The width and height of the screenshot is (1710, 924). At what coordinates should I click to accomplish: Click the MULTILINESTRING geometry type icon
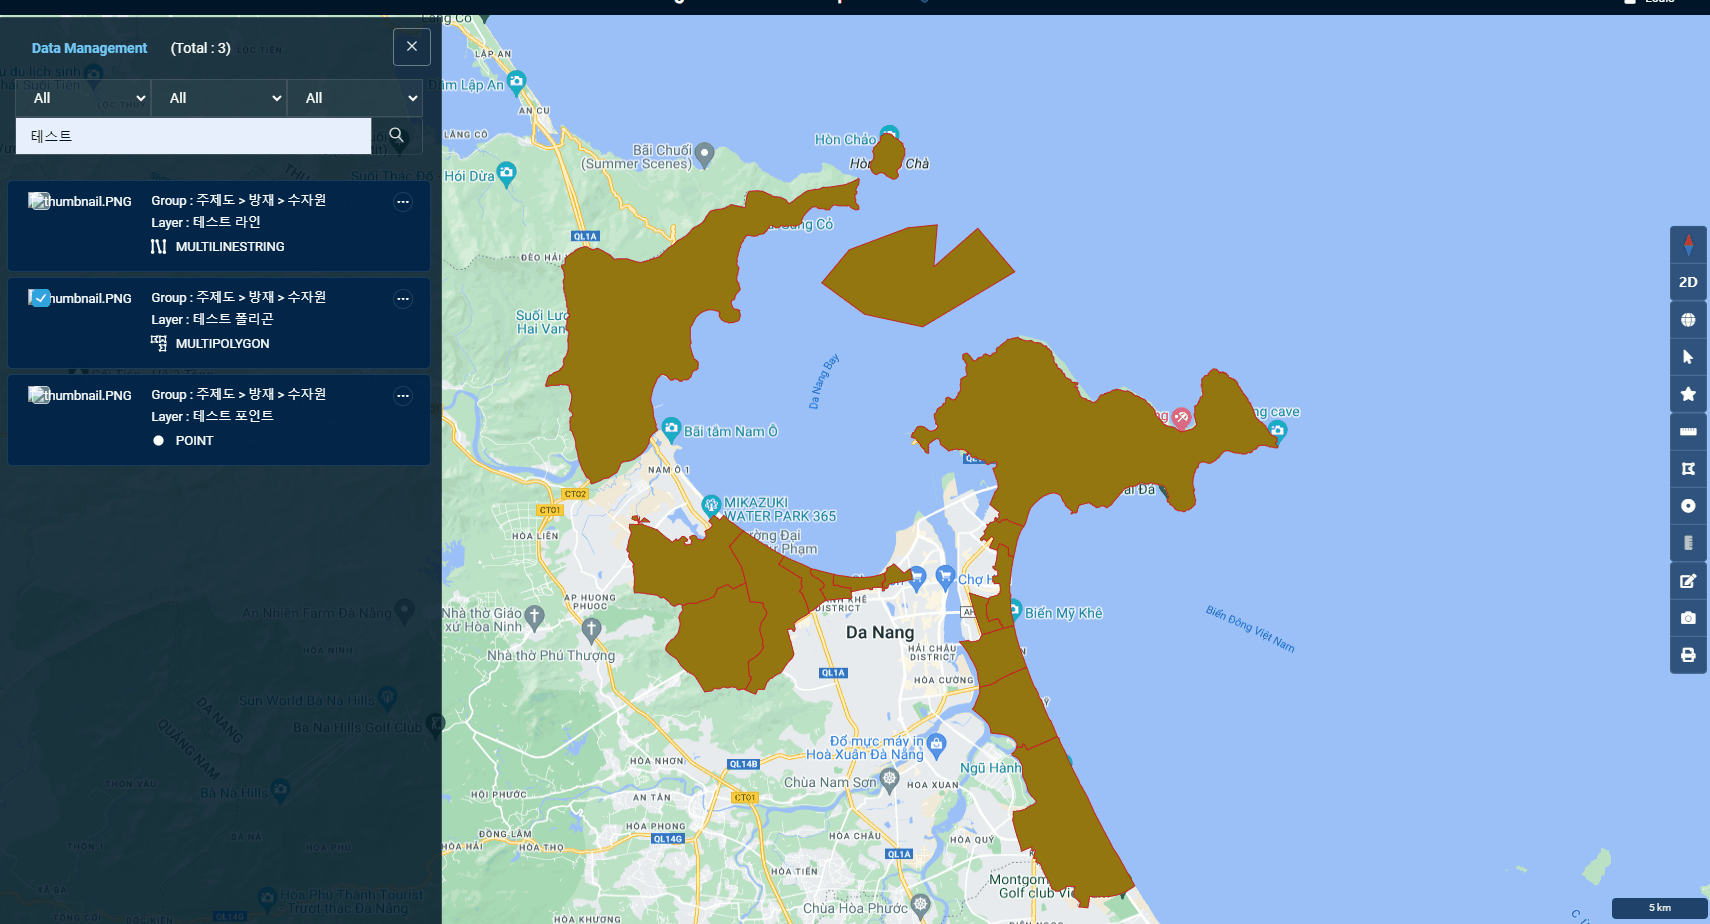(158, 246)
